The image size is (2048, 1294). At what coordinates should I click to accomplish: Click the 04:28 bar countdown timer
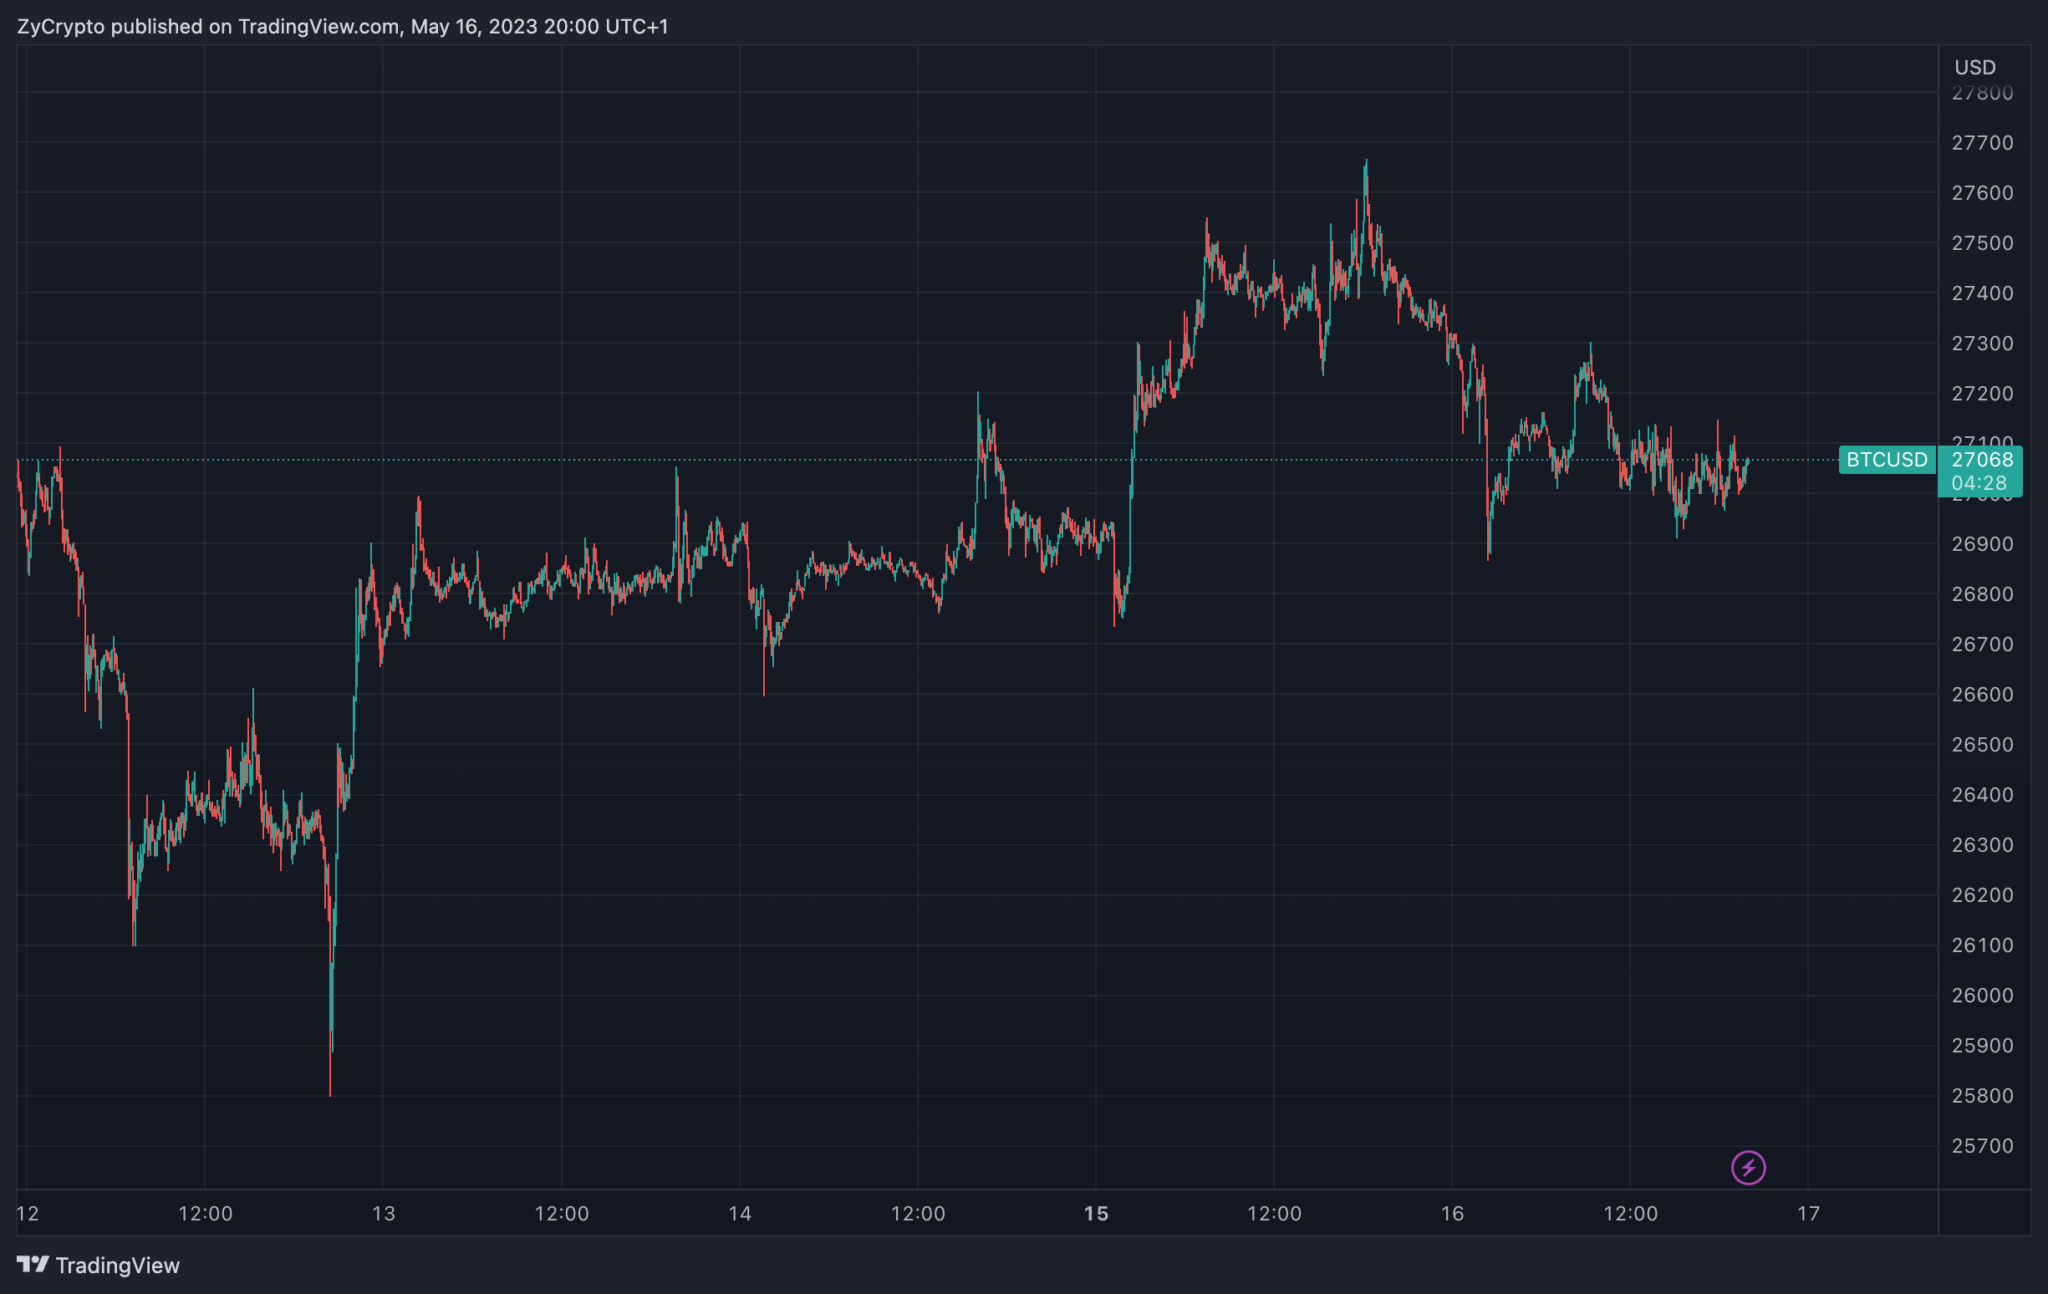coord(1979,483)
